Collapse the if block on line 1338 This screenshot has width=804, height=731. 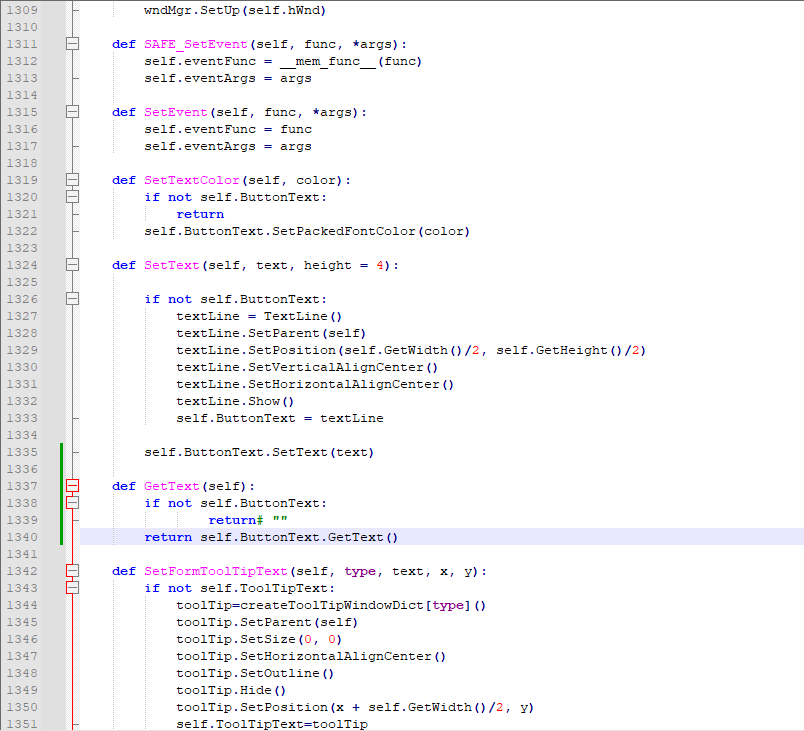[x=72, y=503]
